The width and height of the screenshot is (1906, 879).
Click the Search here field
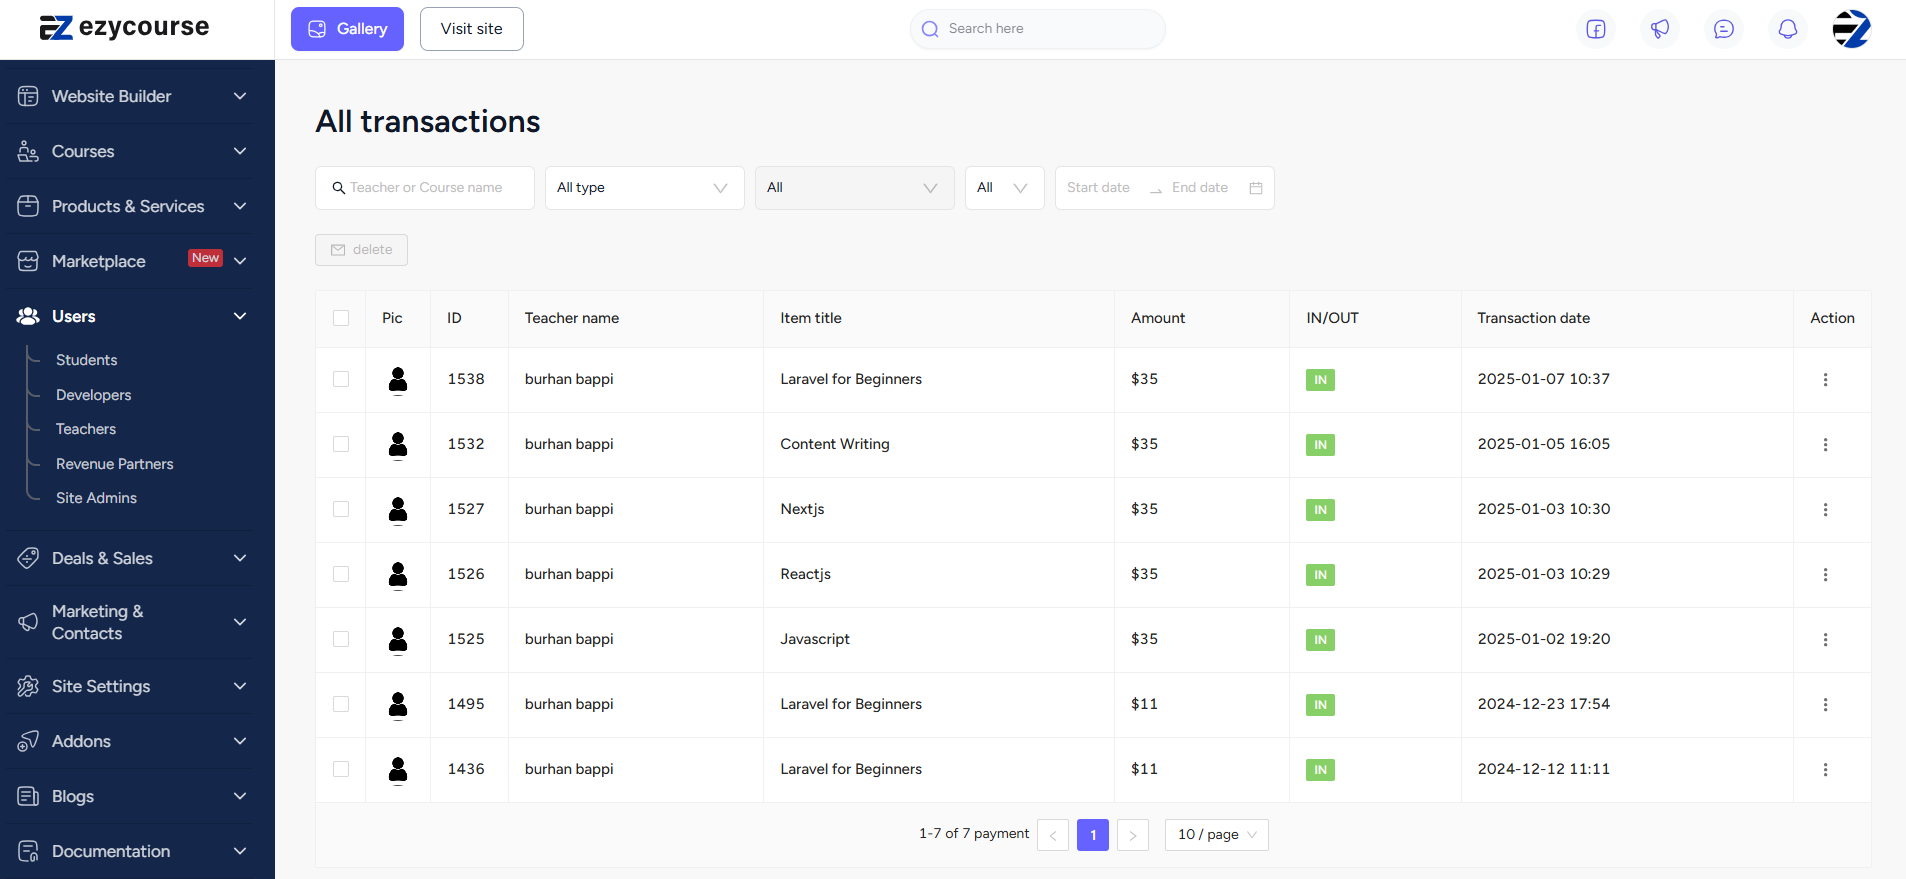click(1038, 29)
